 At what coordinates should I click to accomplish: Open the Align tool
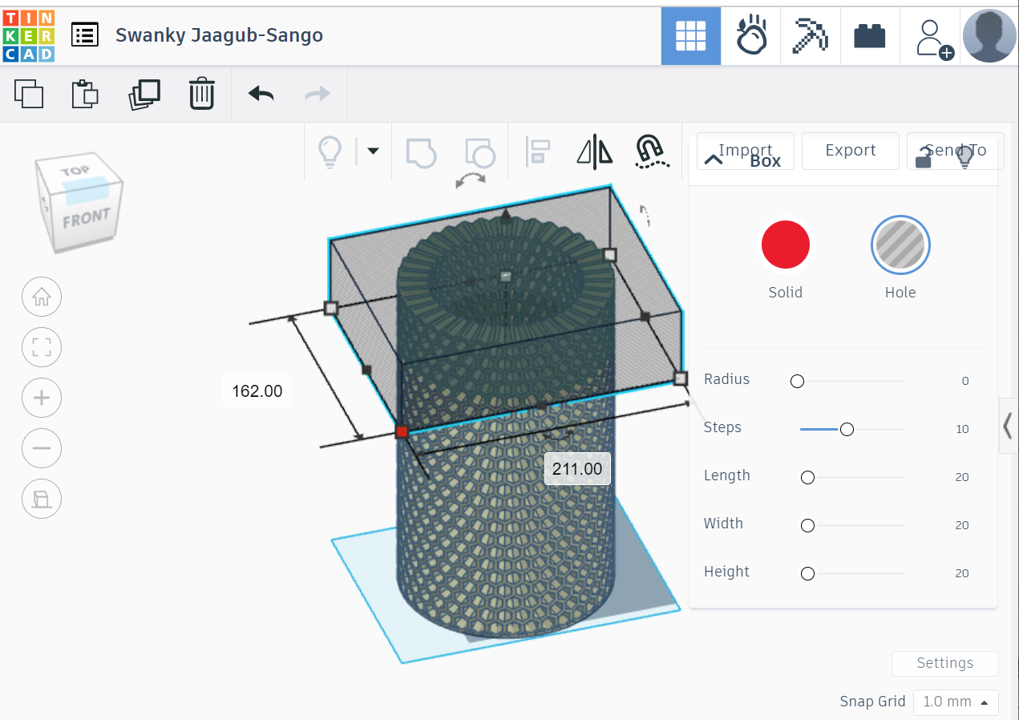[537, 152]
